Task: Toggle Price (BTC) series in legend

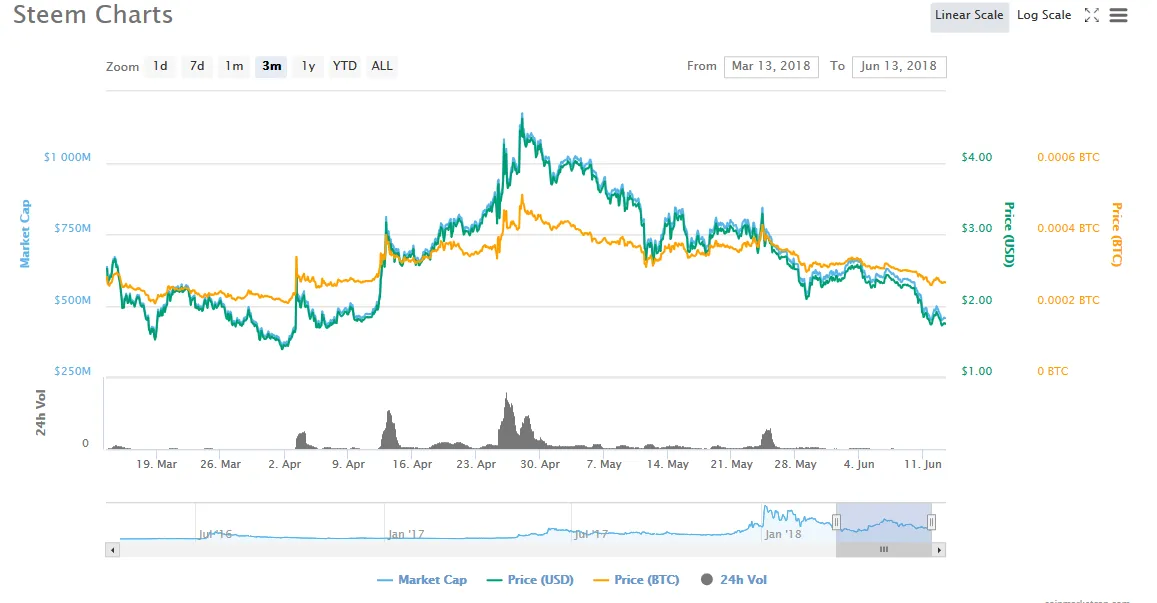Action: pos(636,580)
